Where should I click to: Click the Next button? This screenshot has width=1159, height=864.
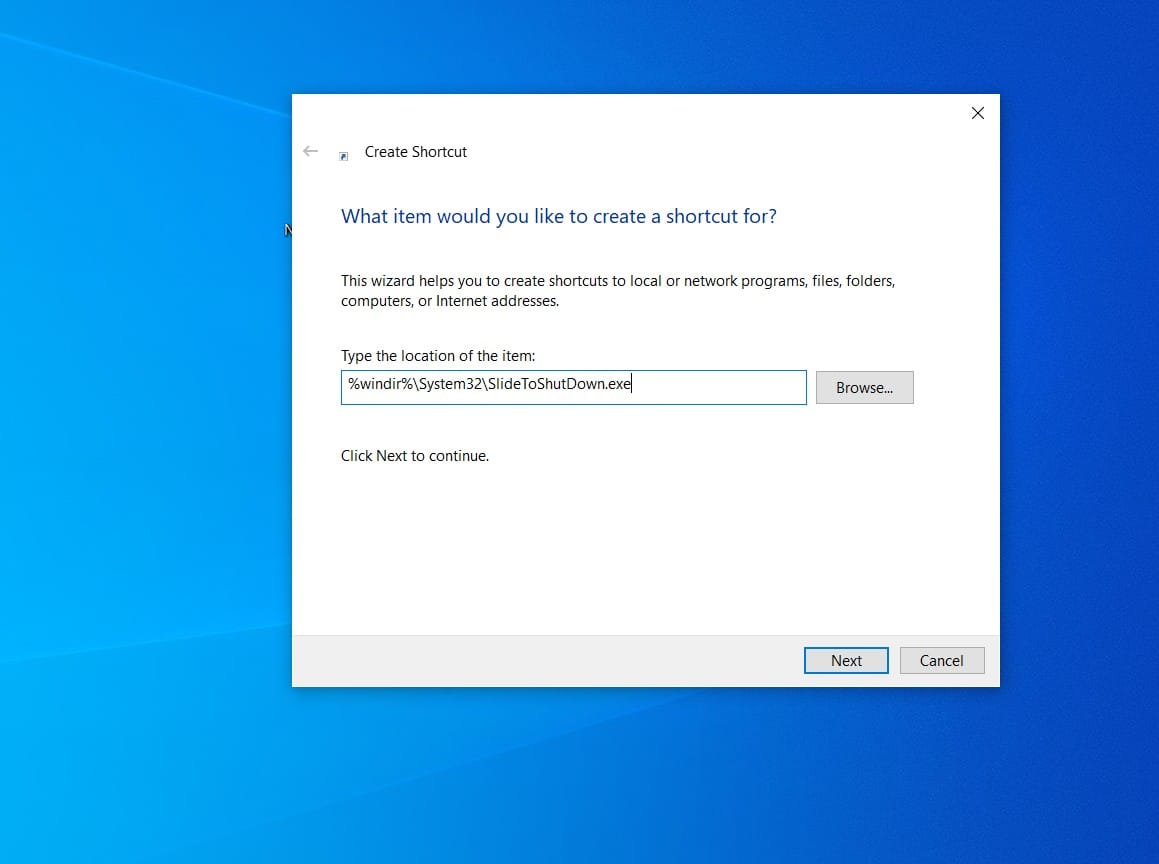tap(846, 661)
